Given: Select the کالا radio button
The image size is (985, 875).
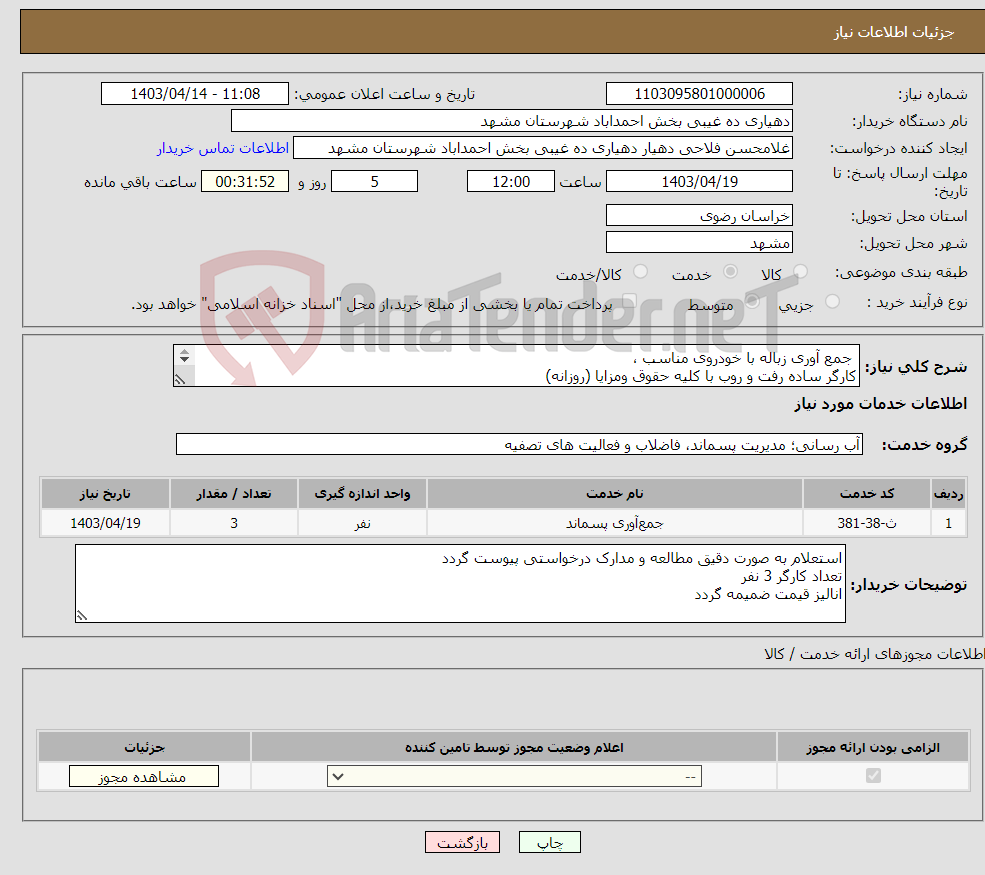Looking at the screenshot, I should [x=800, y=272].
